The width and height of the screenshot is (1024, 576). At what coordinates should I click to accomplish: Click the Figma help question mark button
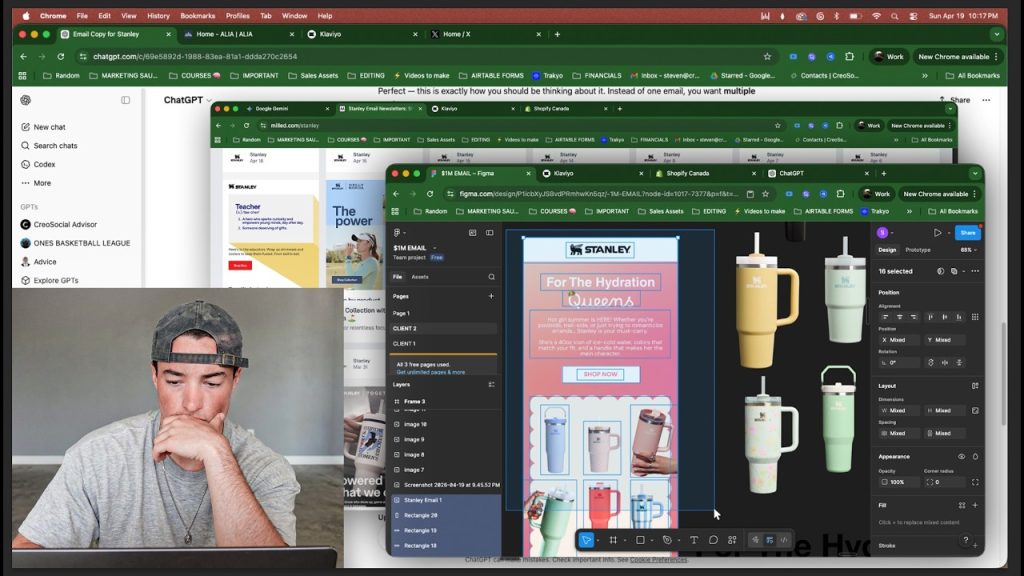coord(965,540)
